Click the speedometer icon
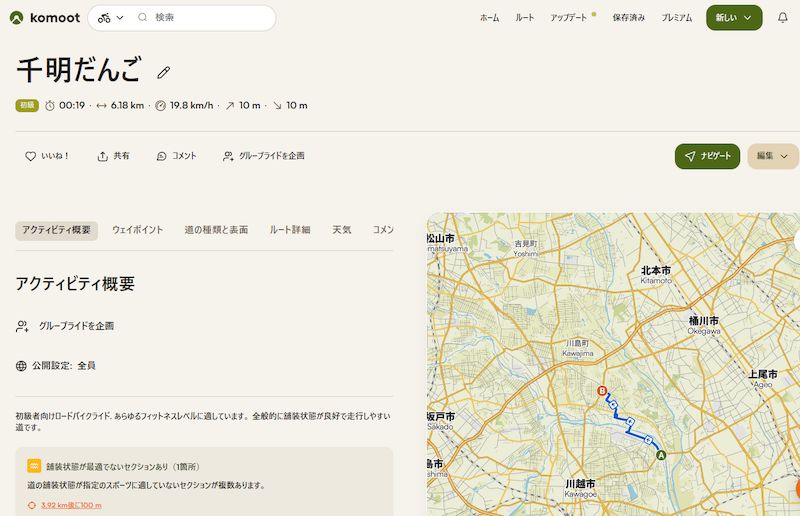800x516 pixels. [x=160, y=106]
